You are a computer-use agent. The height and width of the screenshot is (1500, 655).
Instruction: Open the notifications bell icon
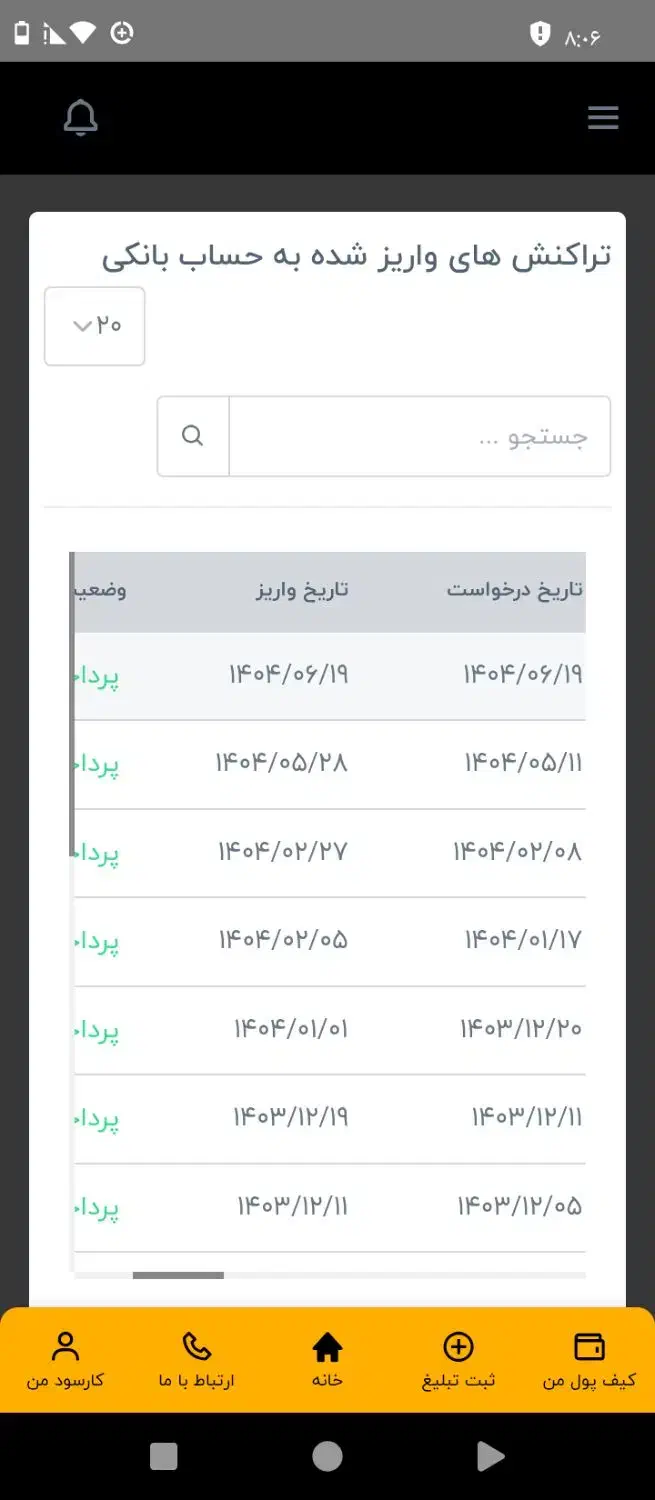tap(81, 118)
